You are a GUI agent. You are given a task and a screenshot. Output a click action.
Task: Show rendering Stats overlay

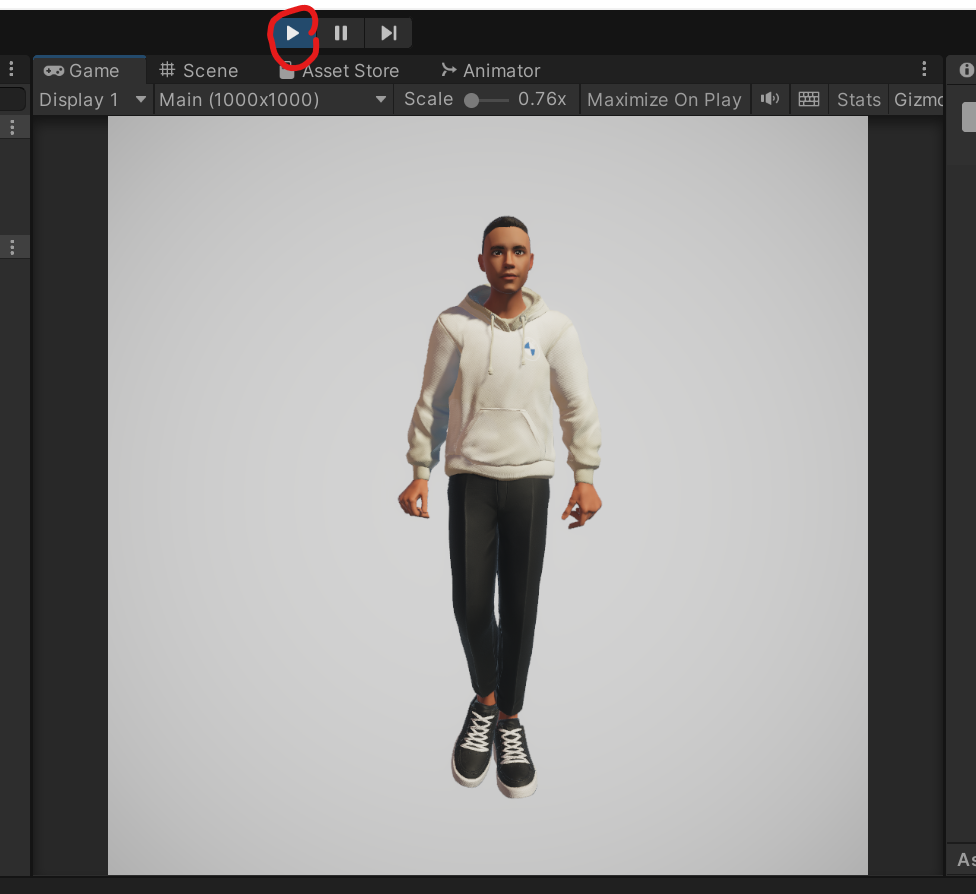click(x=858, y=99)
